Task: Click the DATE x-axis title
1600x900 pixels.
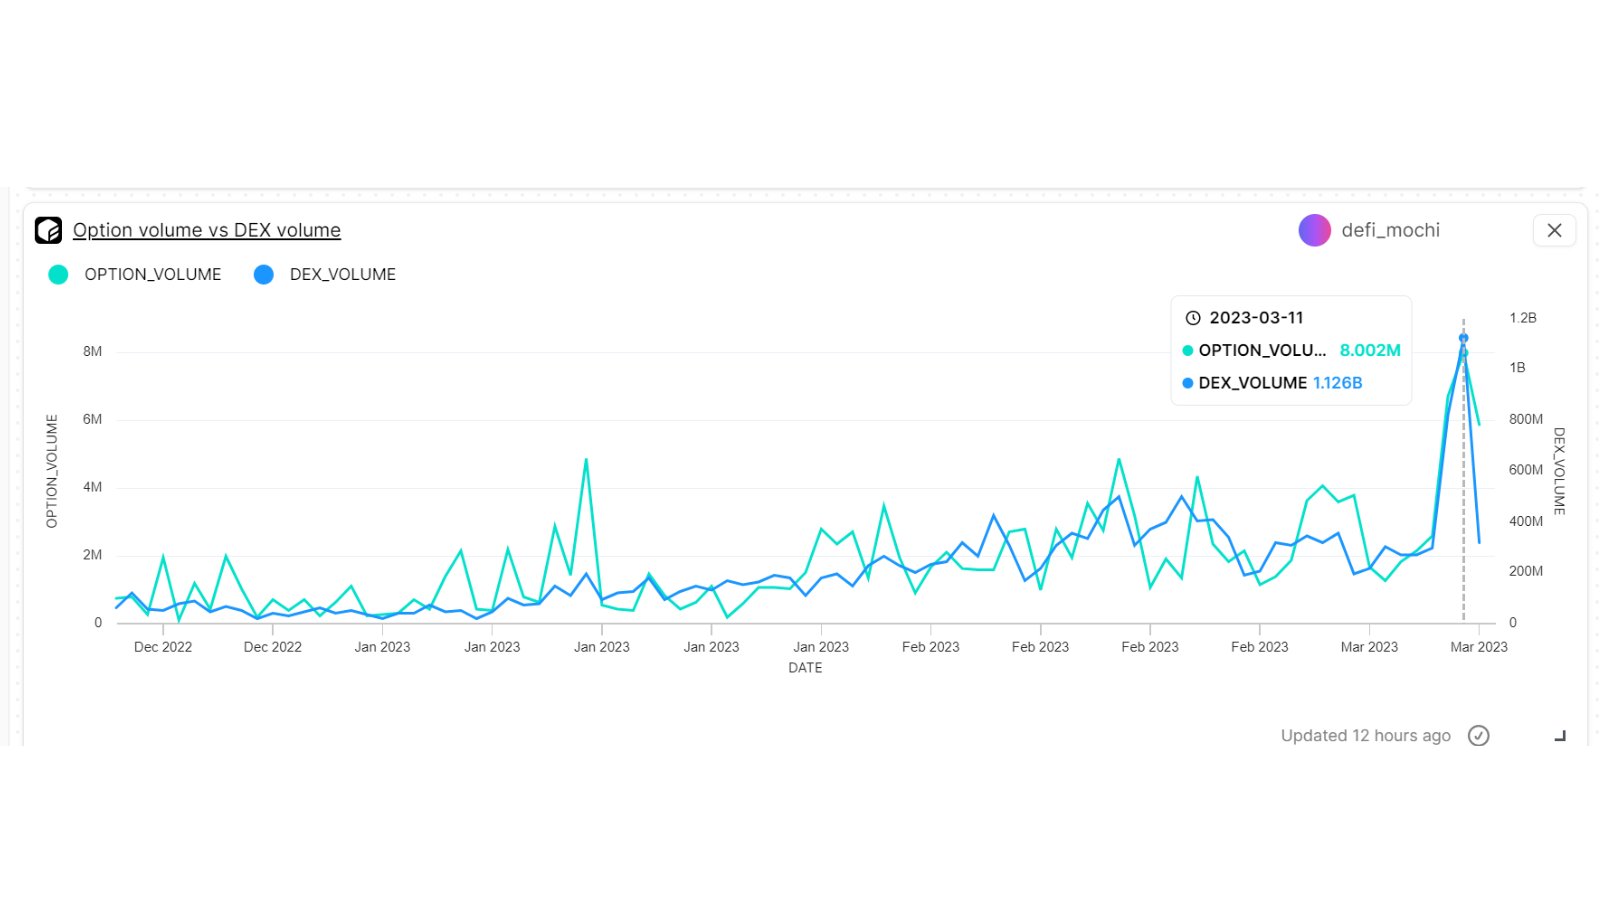Action: [805, 668]
